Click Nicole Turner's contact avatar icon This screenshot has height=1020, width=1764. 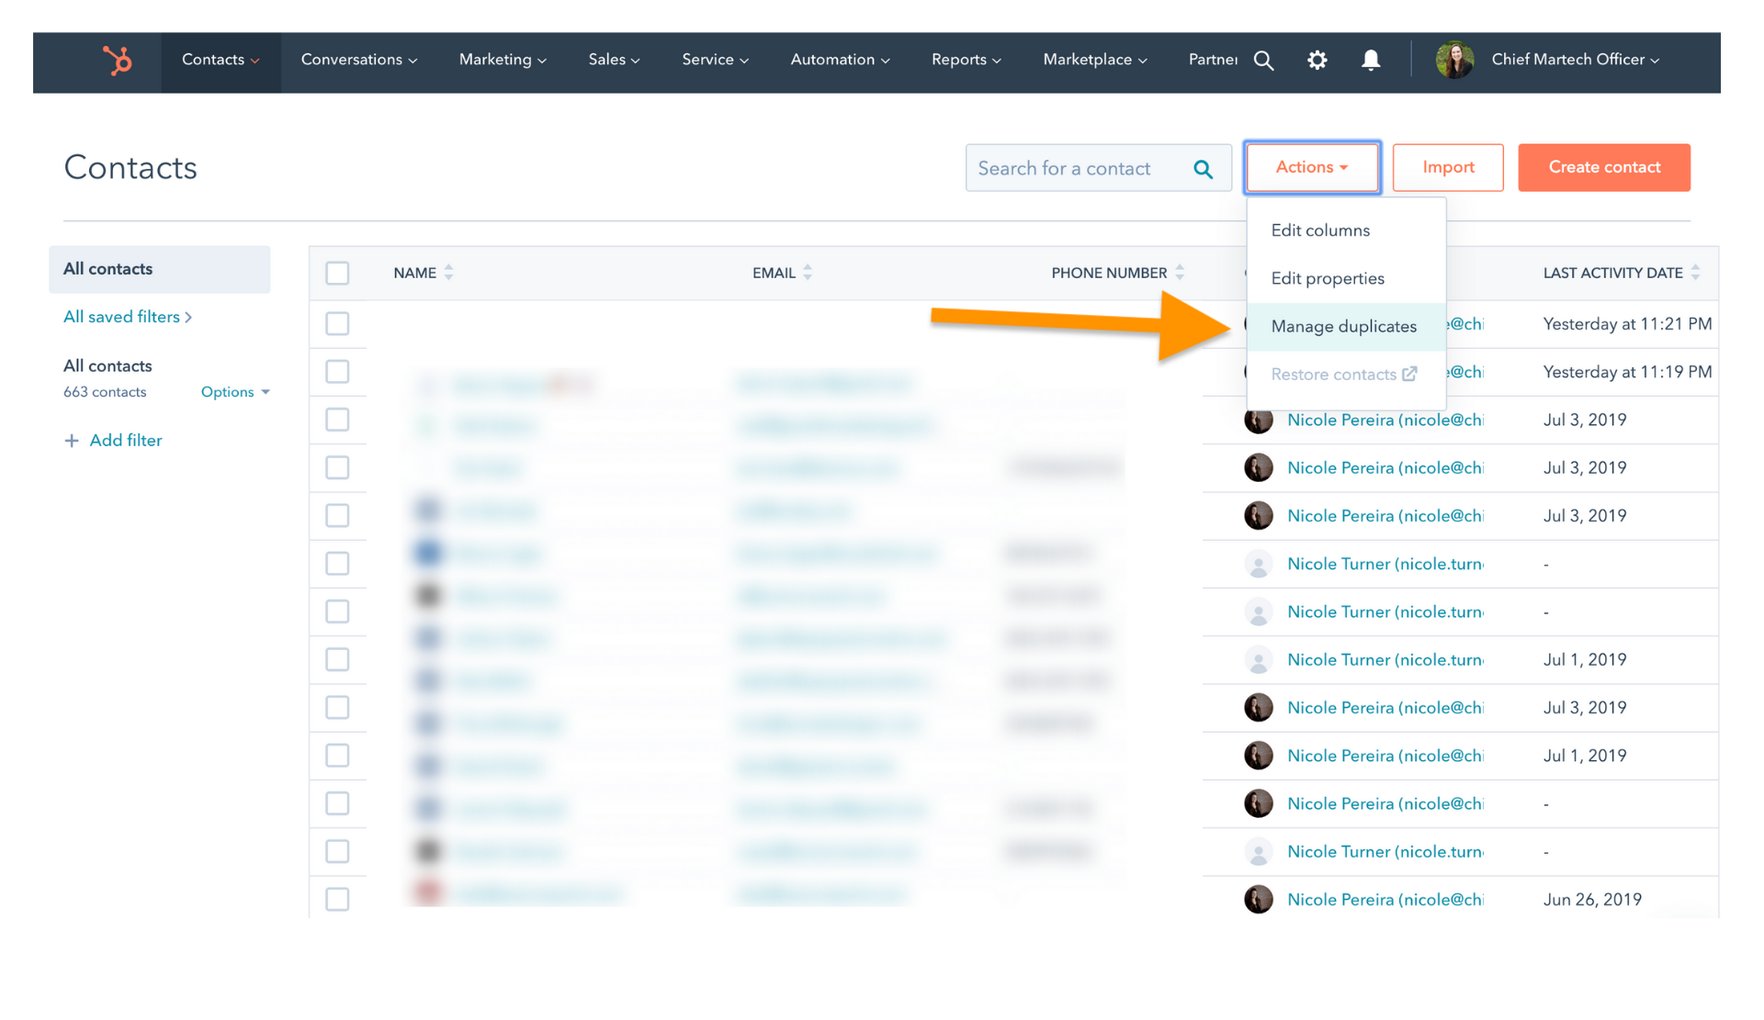(1258, 564)
